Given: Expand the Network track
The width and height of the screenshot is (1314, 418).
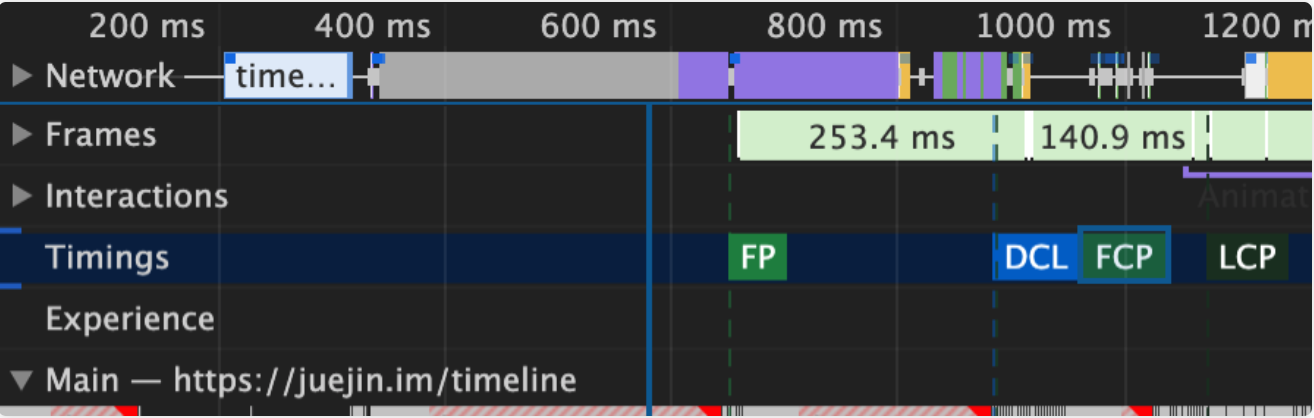Looking at the screenshot, I should pos(21,75).
